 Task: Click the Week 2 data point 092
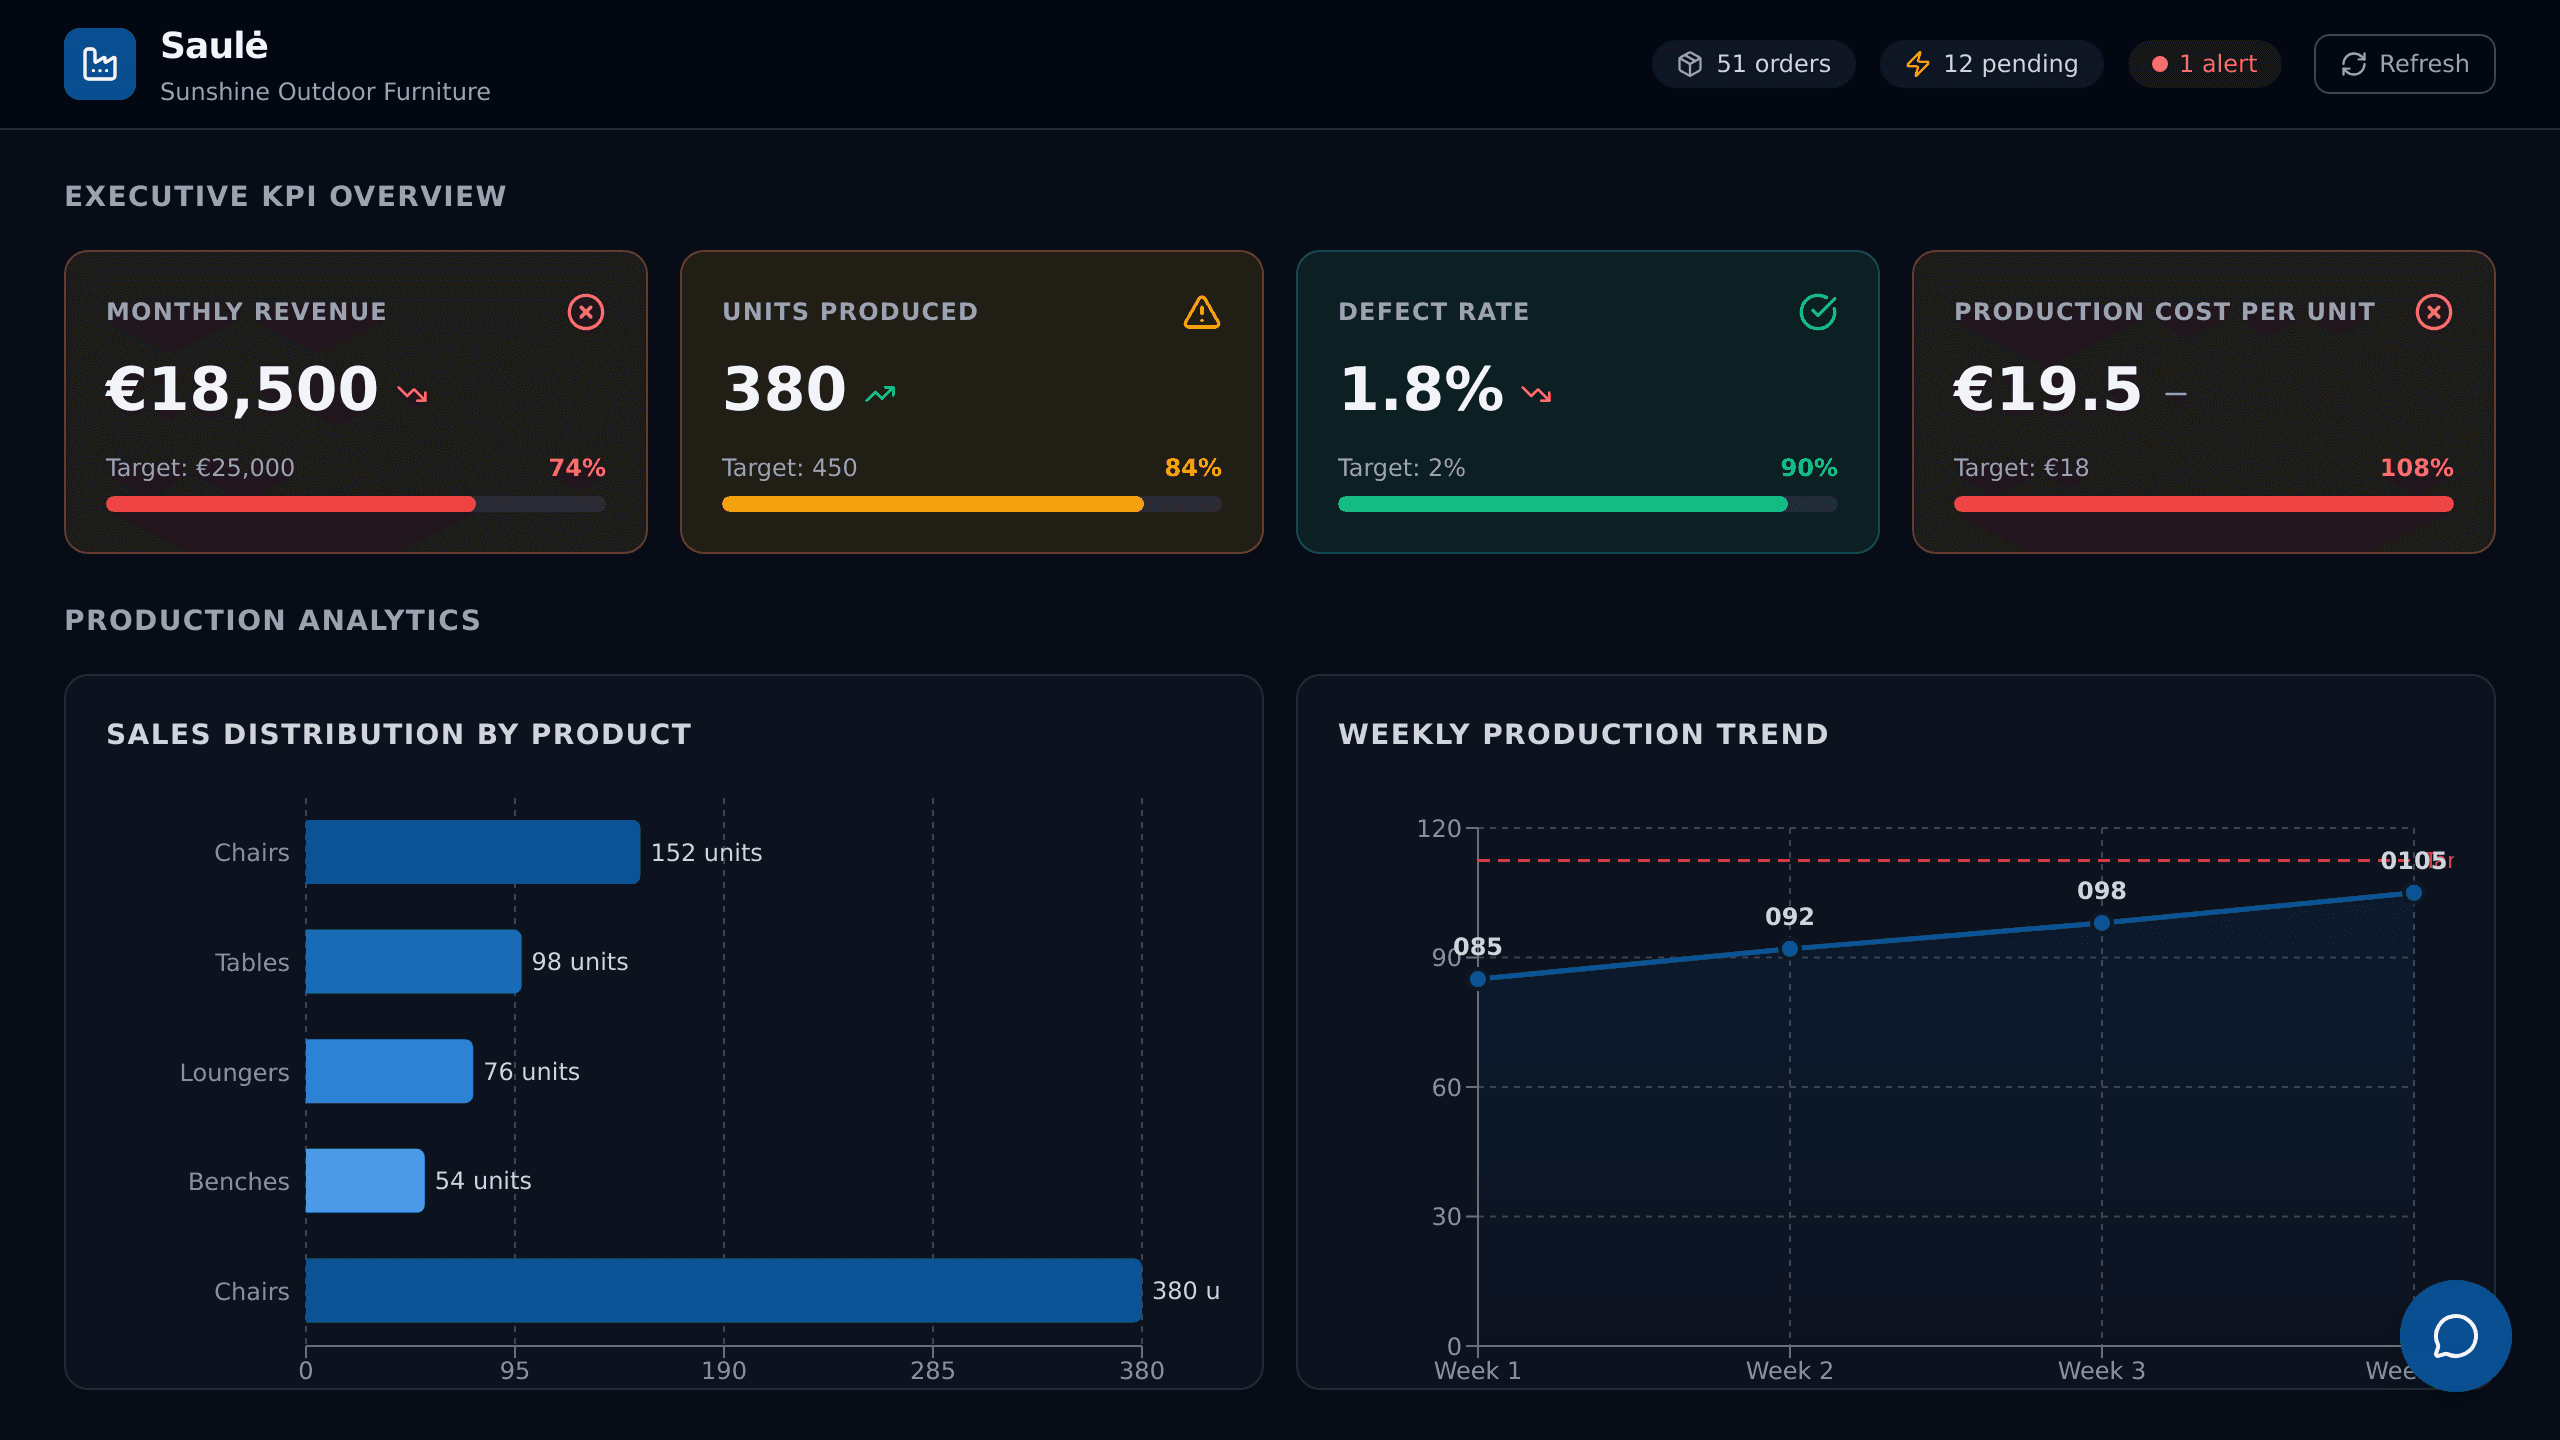pyautogui.click(x=1790, y=949)
